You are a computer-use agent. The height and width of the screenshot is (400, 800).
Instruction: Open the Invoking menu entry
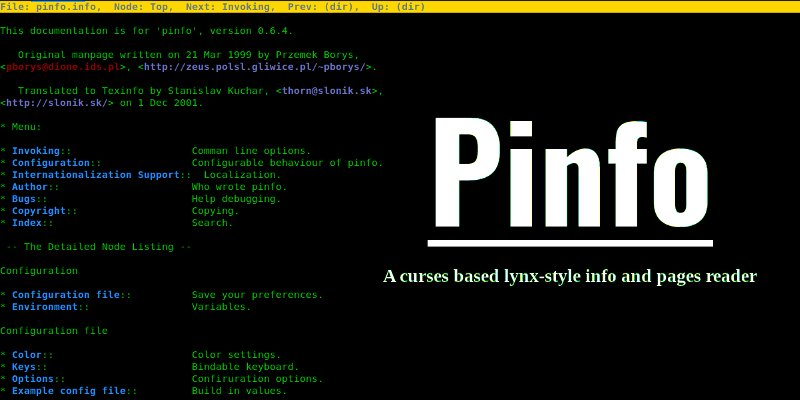[x=36, y=151]
